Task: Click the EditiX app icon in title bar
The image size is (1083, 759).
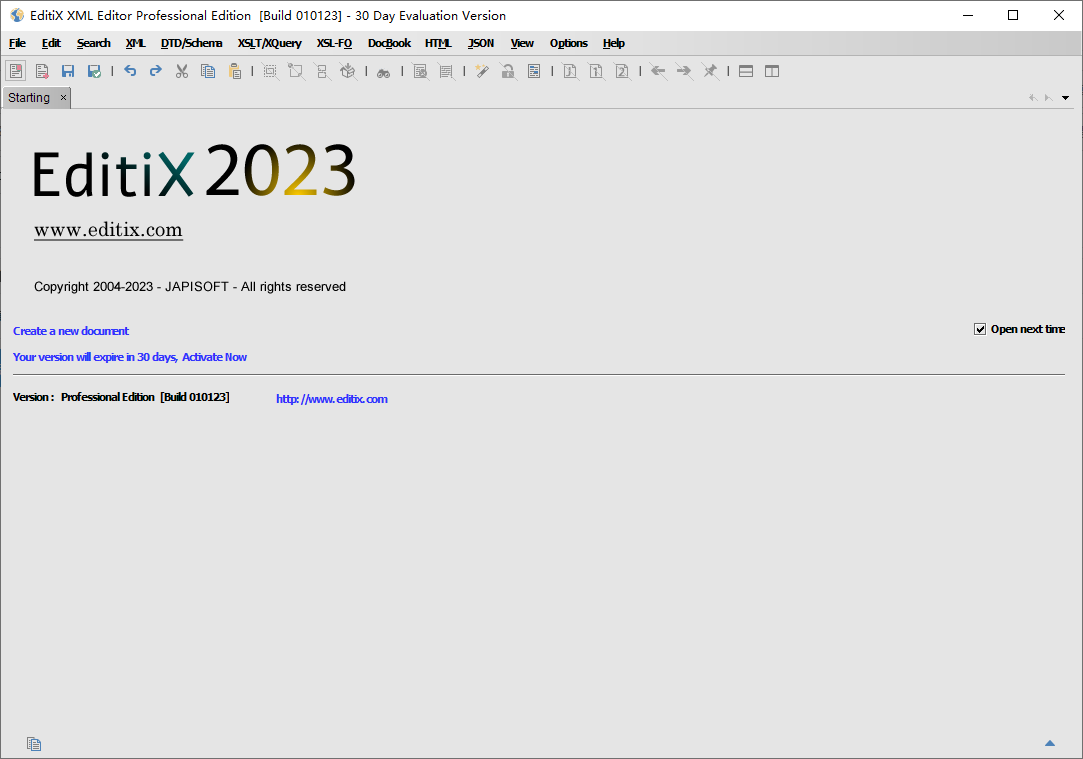Action: (17, 15)
